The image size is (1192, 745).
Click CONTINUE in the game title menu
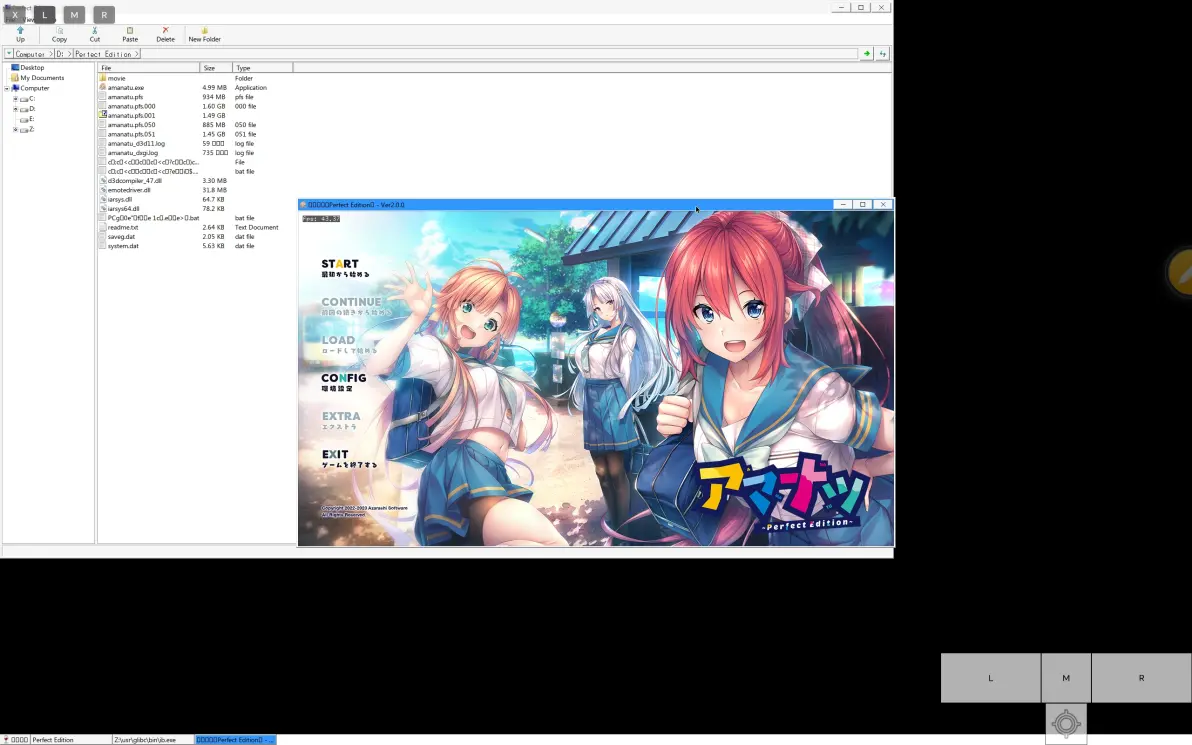pyautogui.click(x=355, y=306)
